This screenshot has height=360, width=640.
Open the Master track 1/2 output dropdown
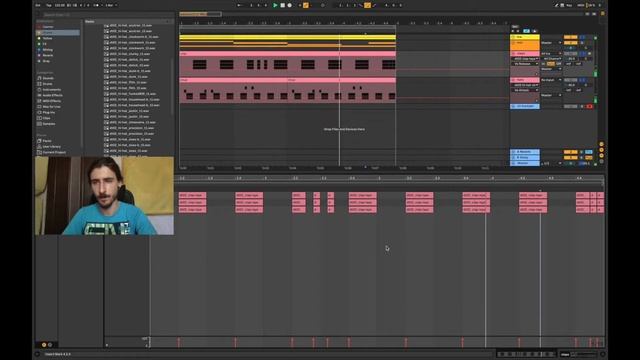[x=551, y=163]
